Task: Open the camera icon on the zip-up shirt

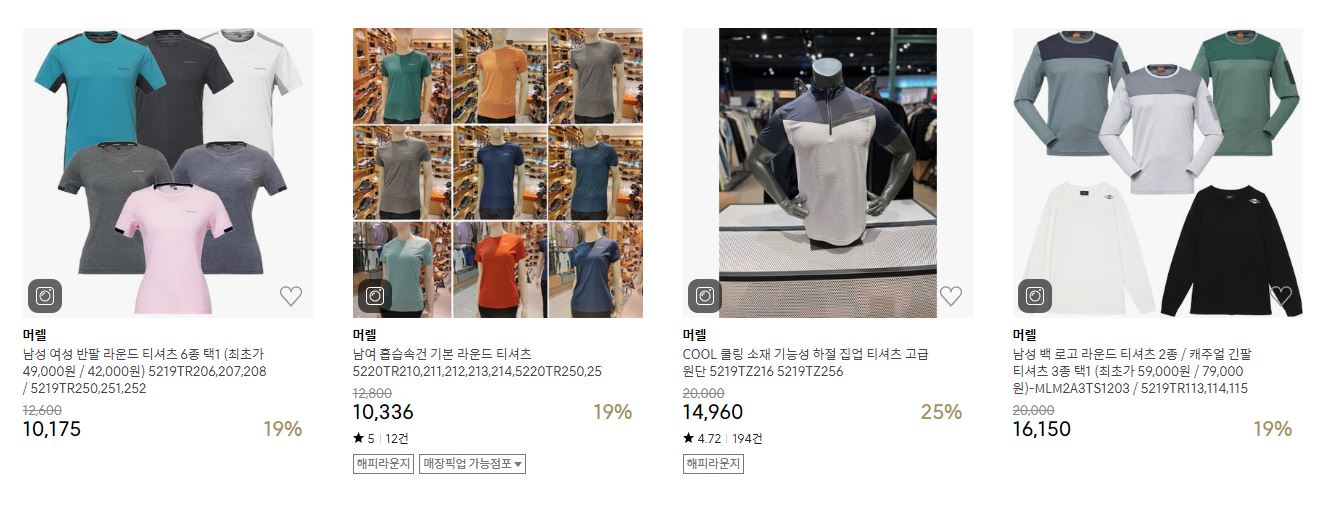Action: tap(705, 296)
